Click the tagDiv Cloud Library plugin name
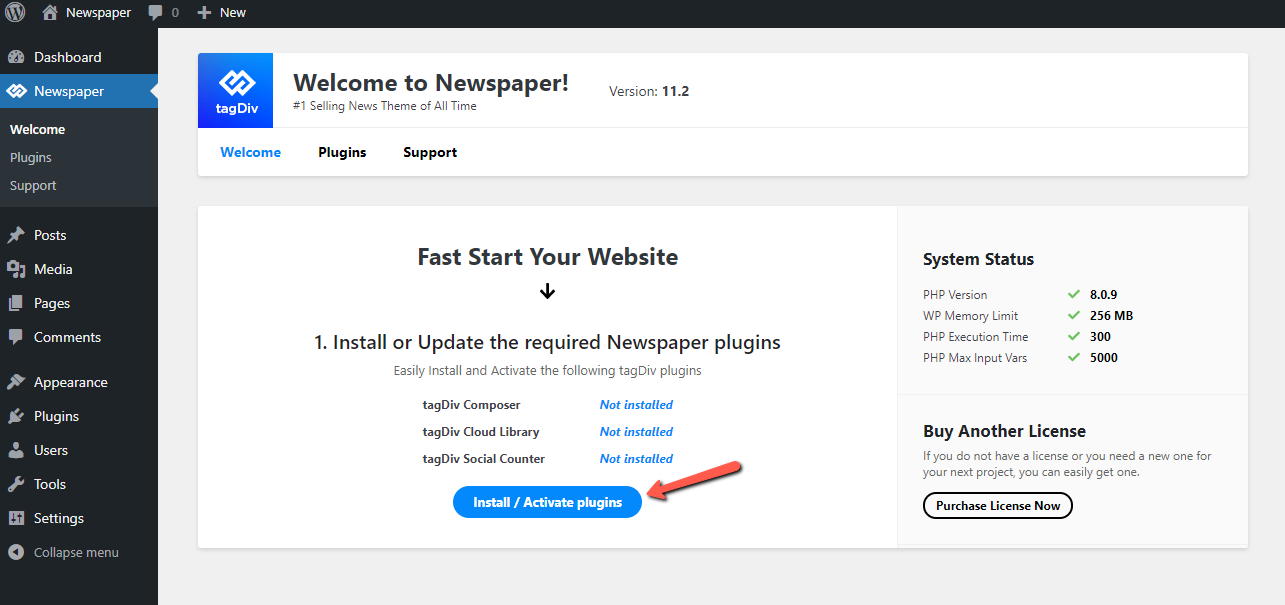The image size is (1285, 605). tap(481, 432)
